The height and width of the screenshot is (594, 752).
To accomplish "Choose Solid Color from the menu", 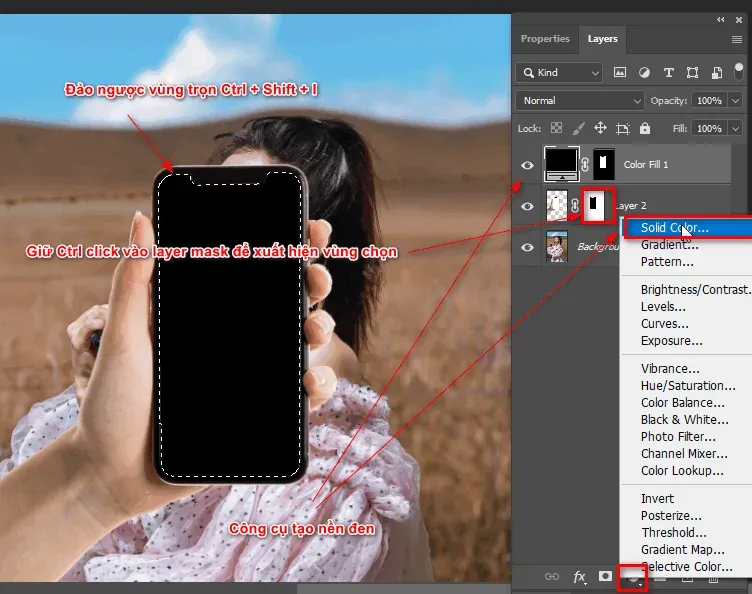I will tap(674, 228).
